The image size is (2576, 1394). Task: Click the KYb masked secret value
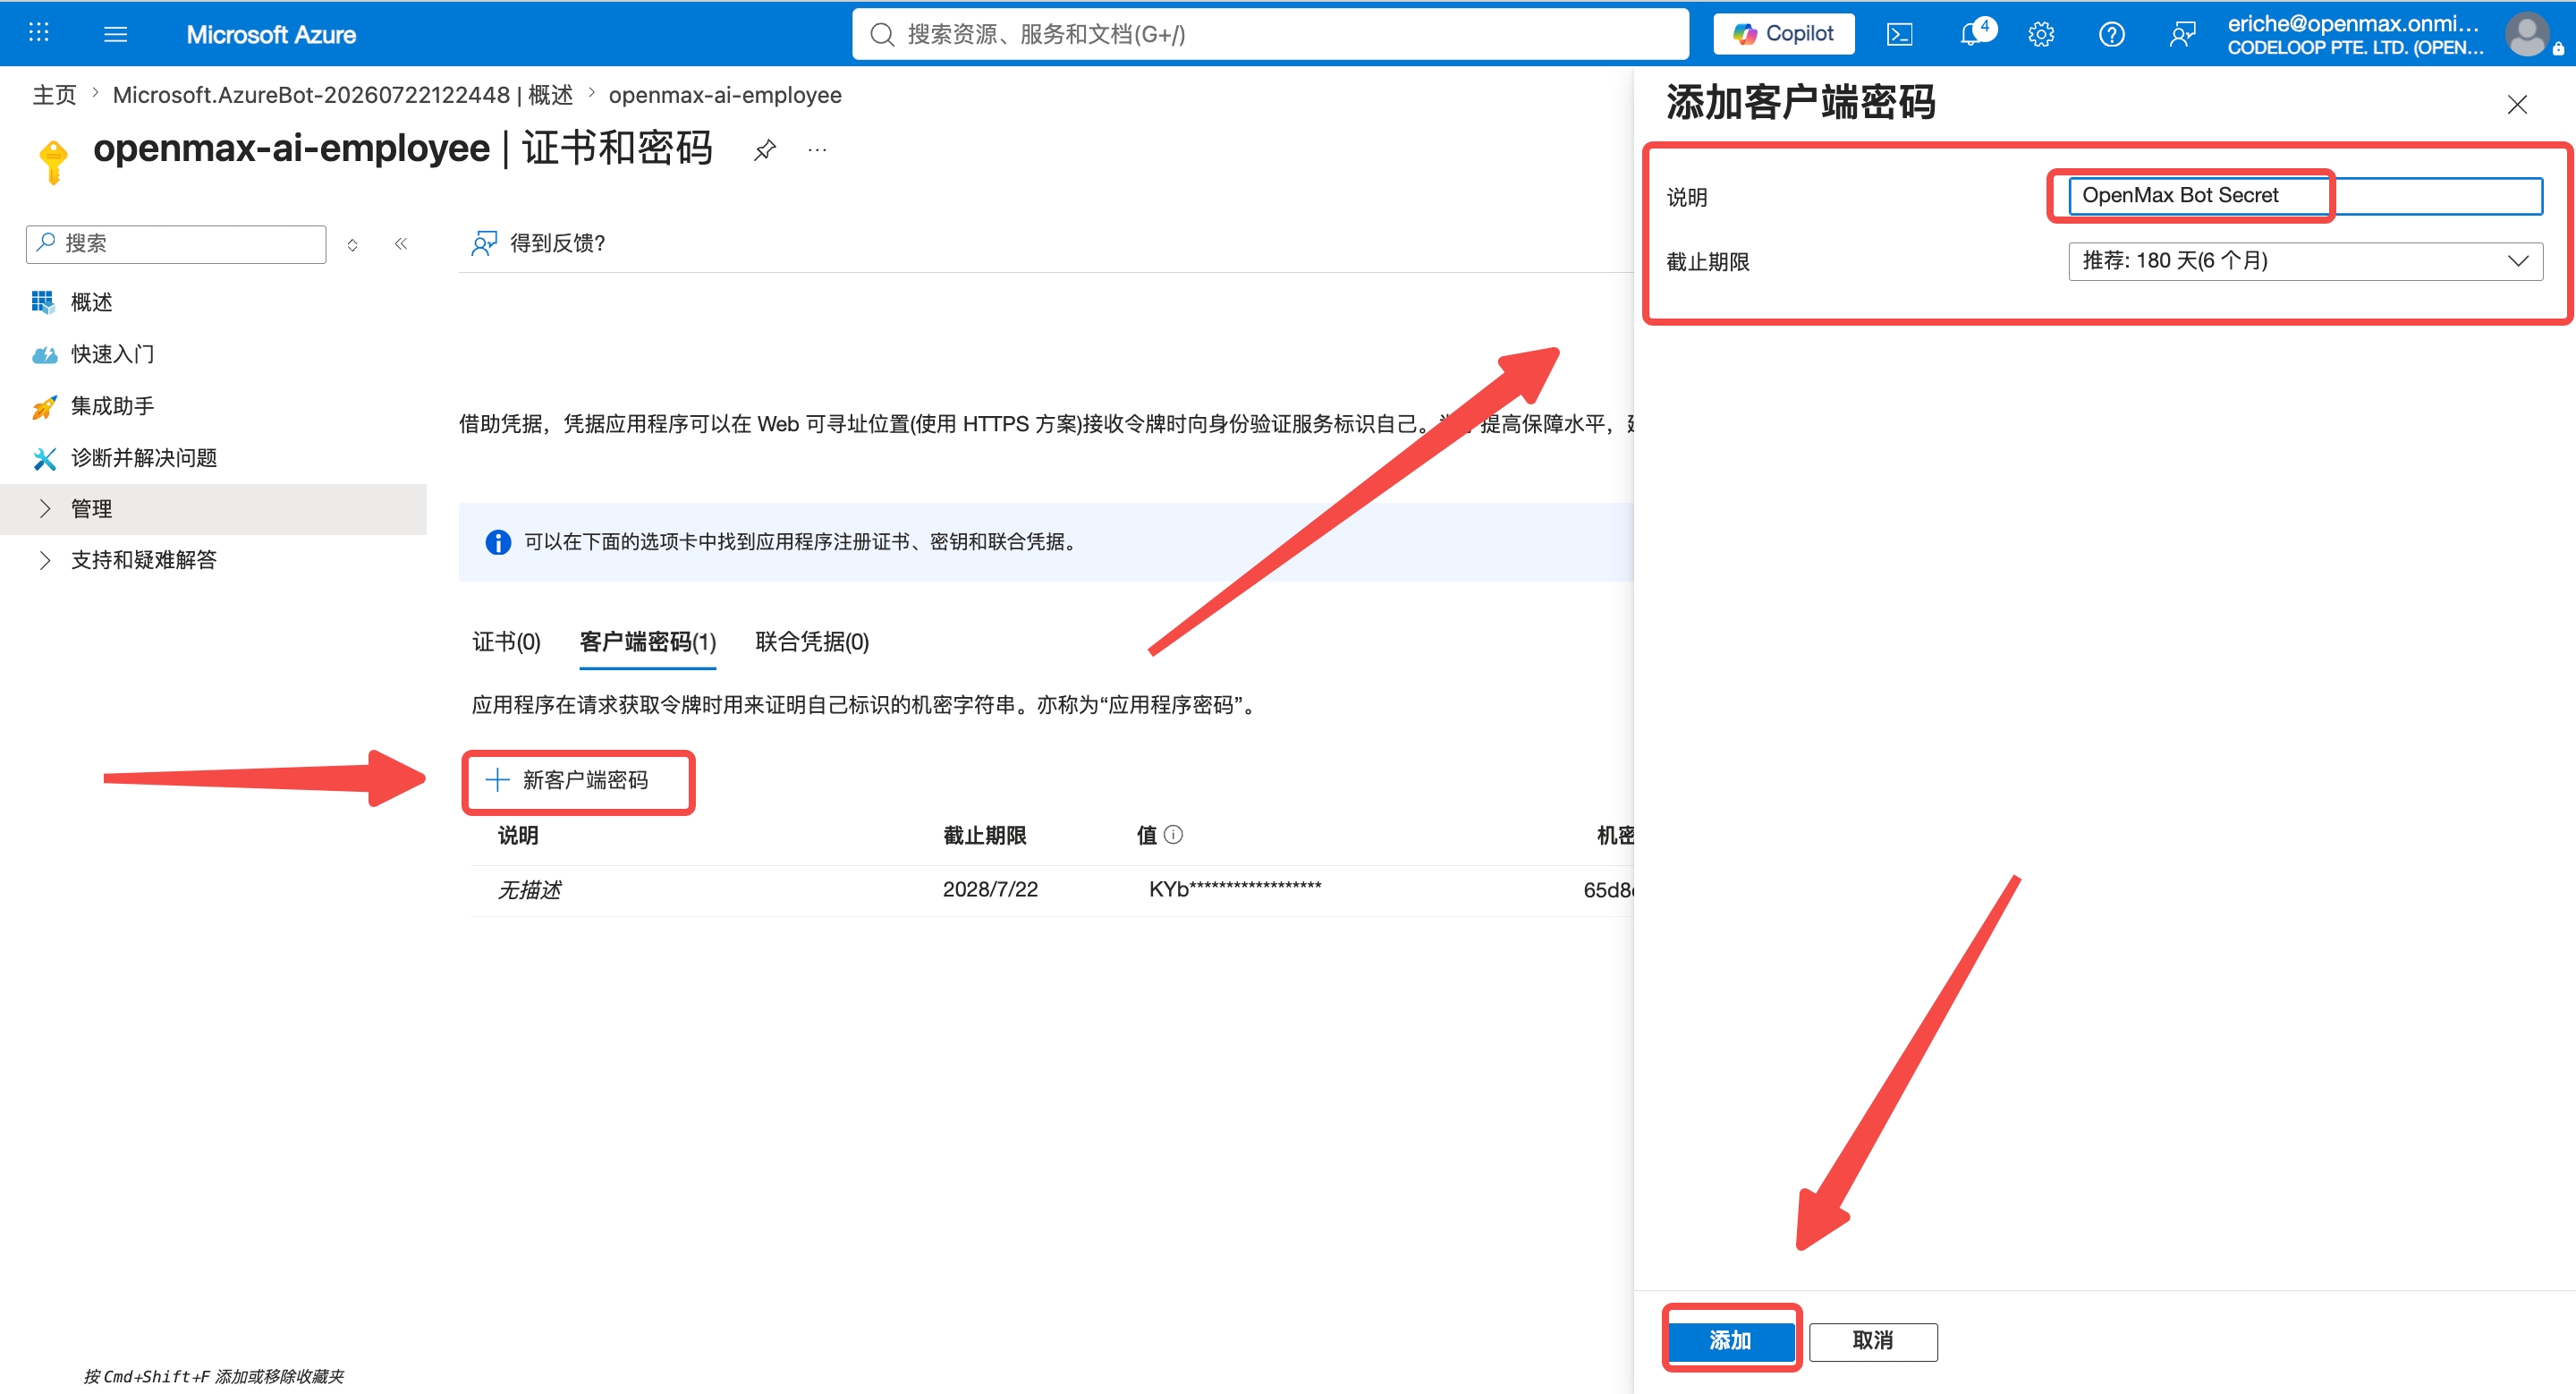point(1234,889)
